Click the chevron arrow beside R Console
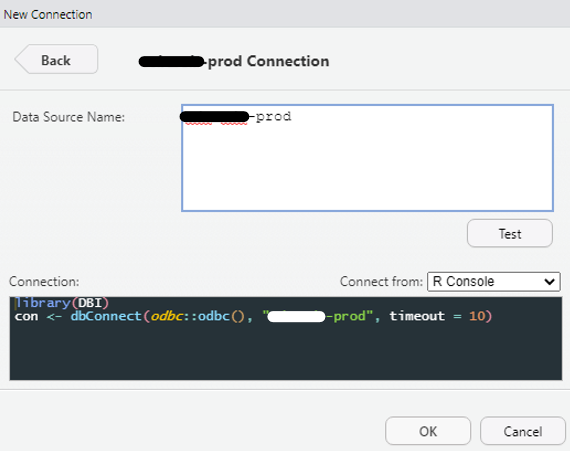 pos(549,282)
